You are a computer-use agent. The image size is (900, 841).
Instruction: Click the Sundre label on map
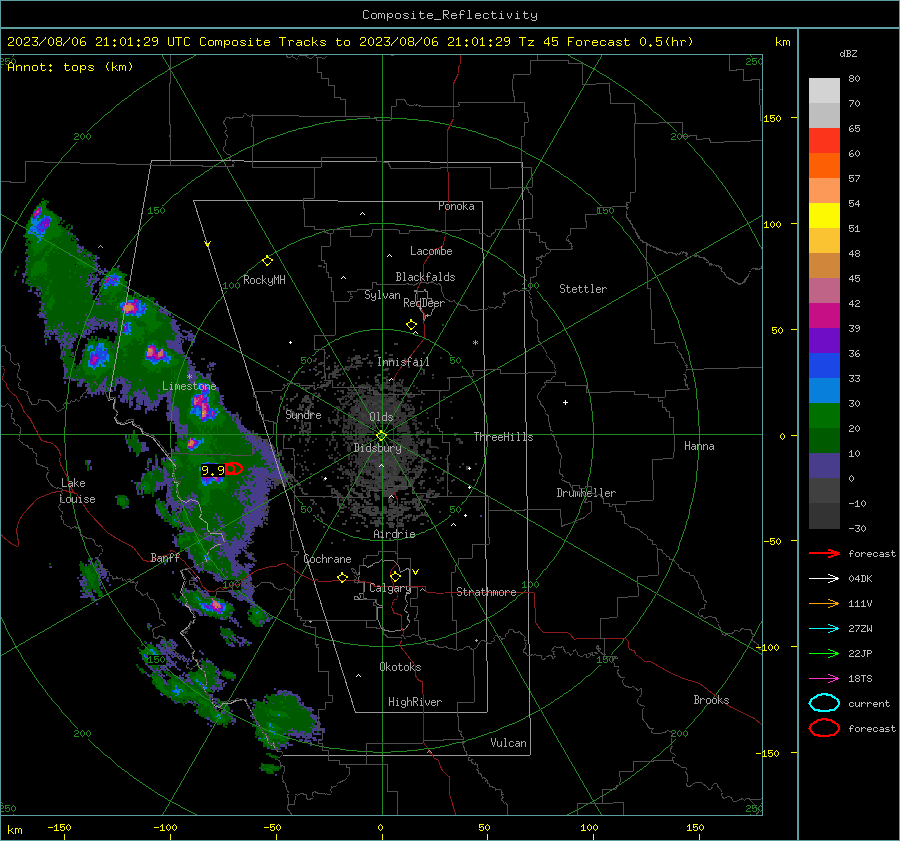pos(303,414)
